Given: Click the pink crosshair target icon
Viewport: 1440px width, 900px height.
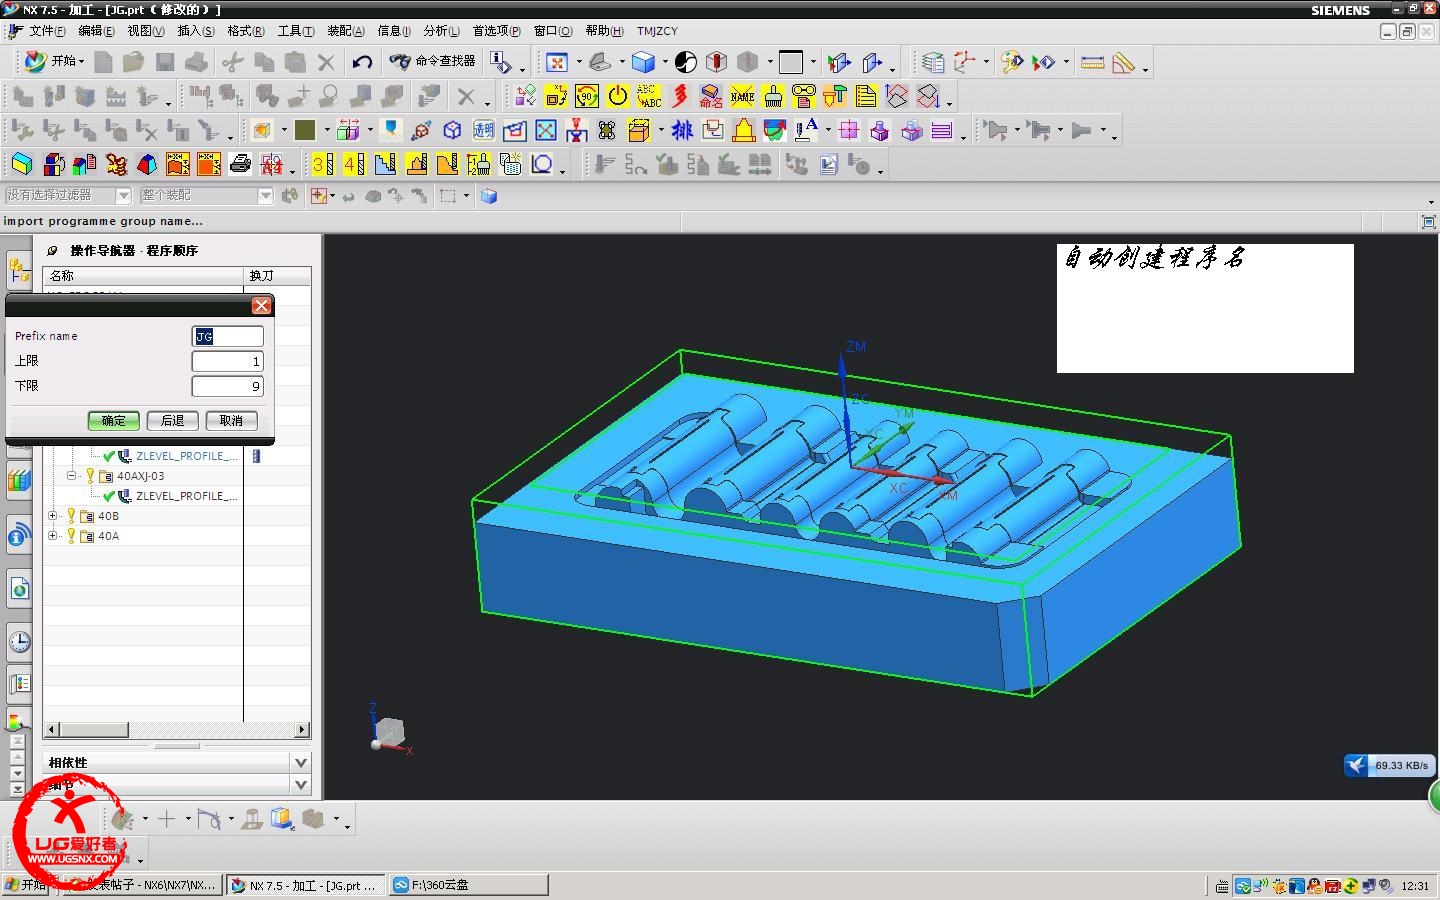Looking at the screenshot, I should 849,130.
